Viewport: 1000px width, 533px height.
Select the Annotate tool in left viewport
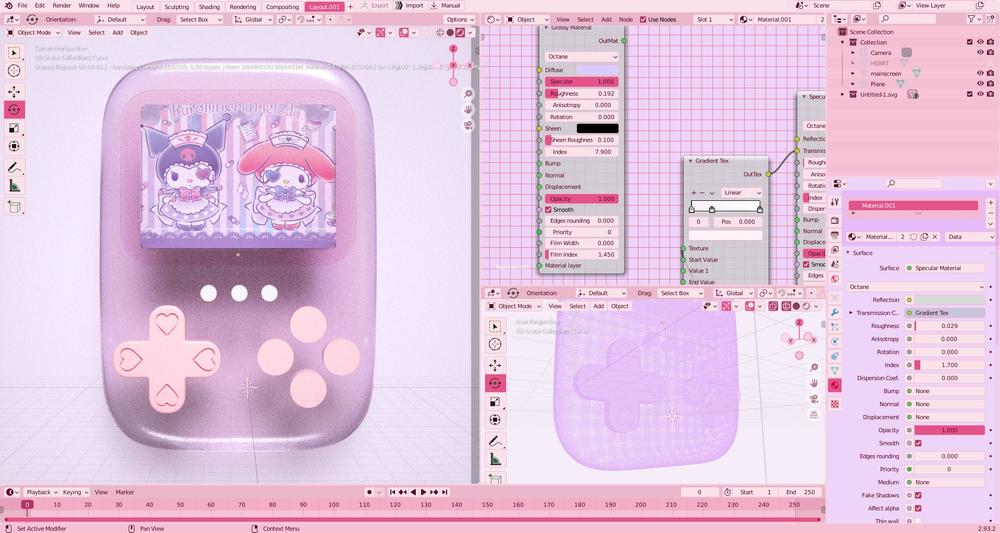[x=14, y=168]
